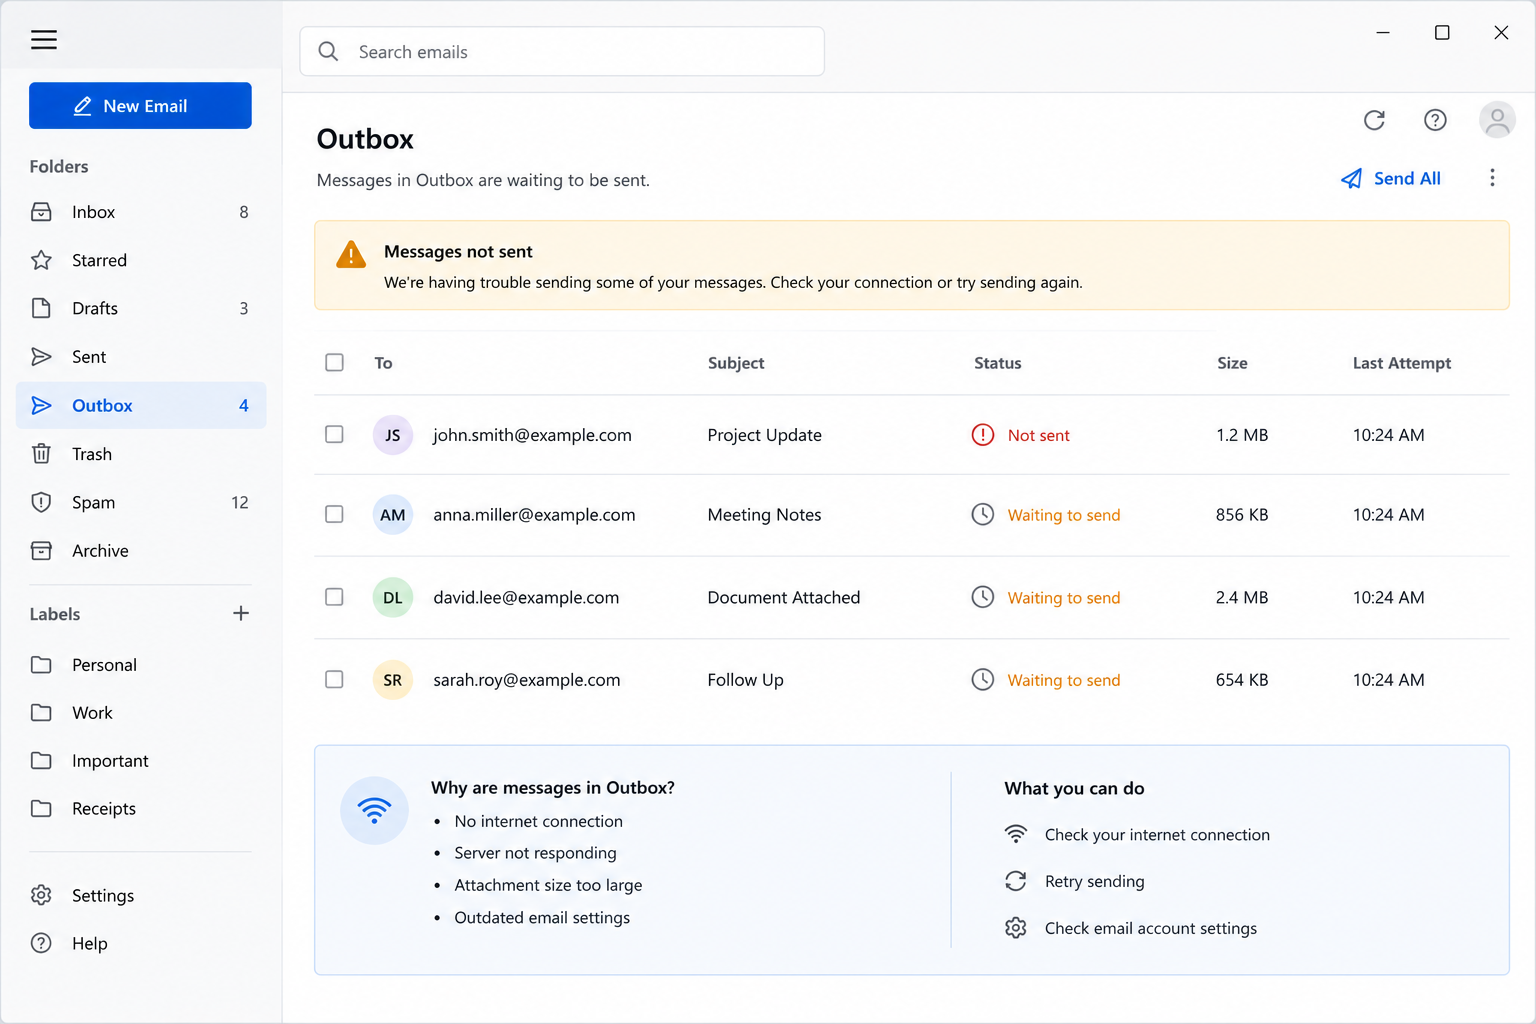This screenshot has width=1536, height=1024.
Task: Open the Follow Up message
Action: coord(911,680)
